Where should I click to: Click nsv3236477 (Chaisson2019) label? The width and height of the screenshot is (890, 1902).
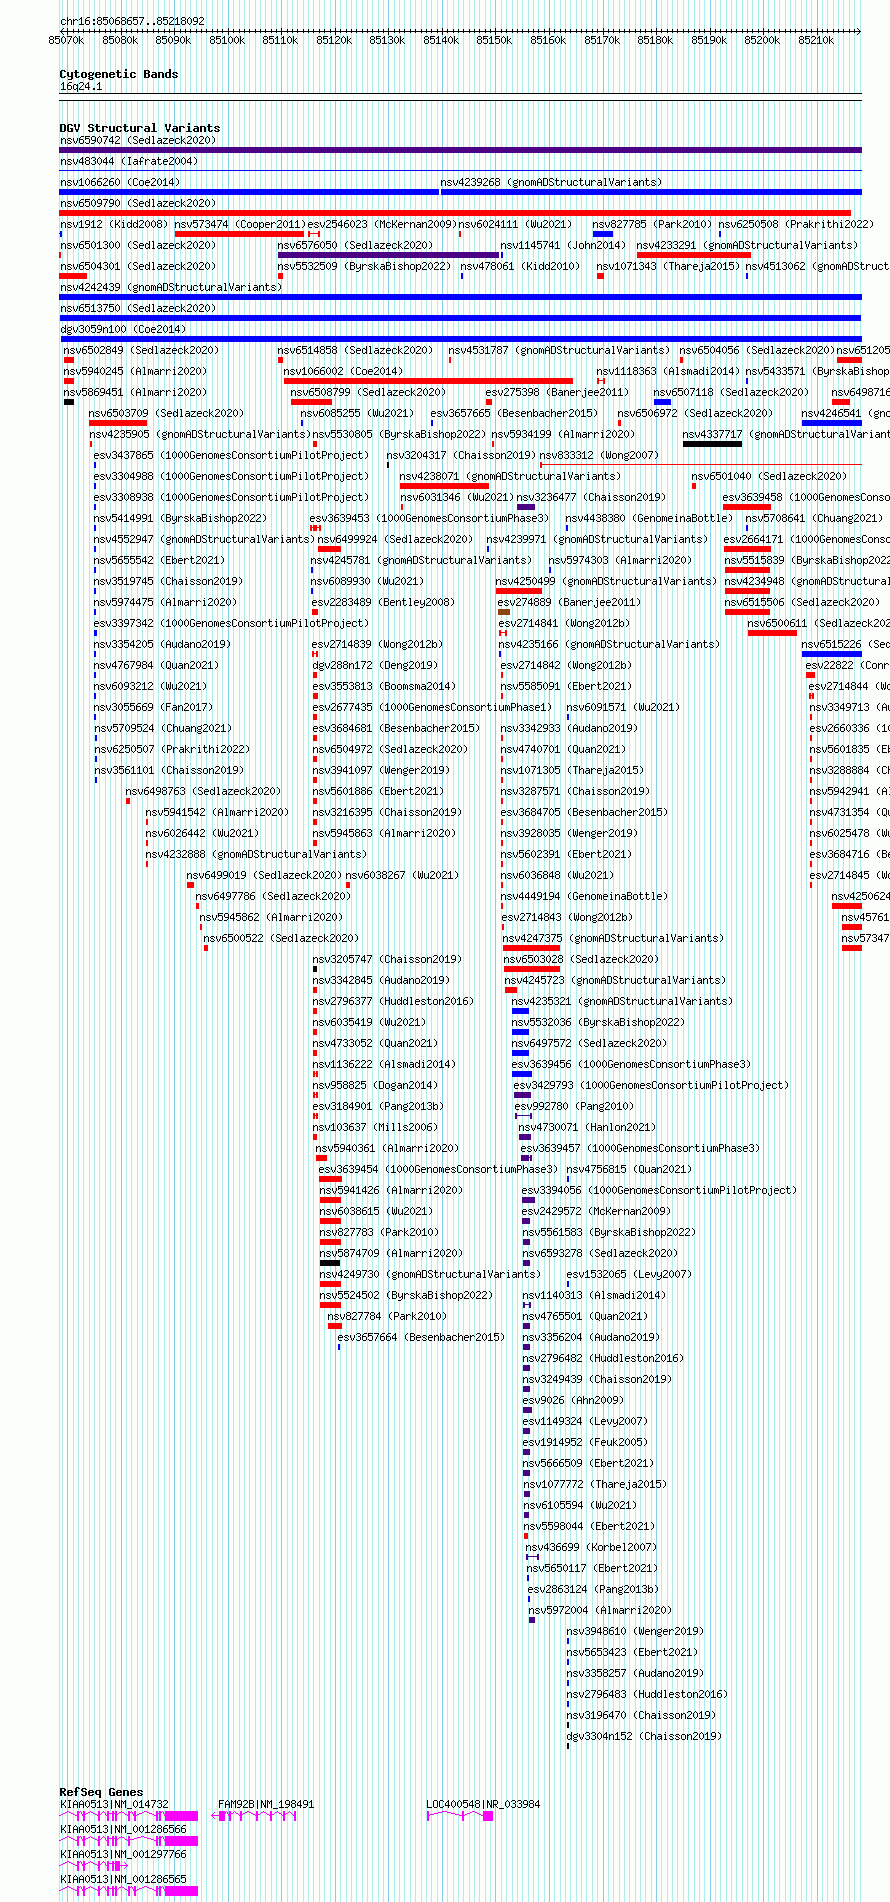590,498
